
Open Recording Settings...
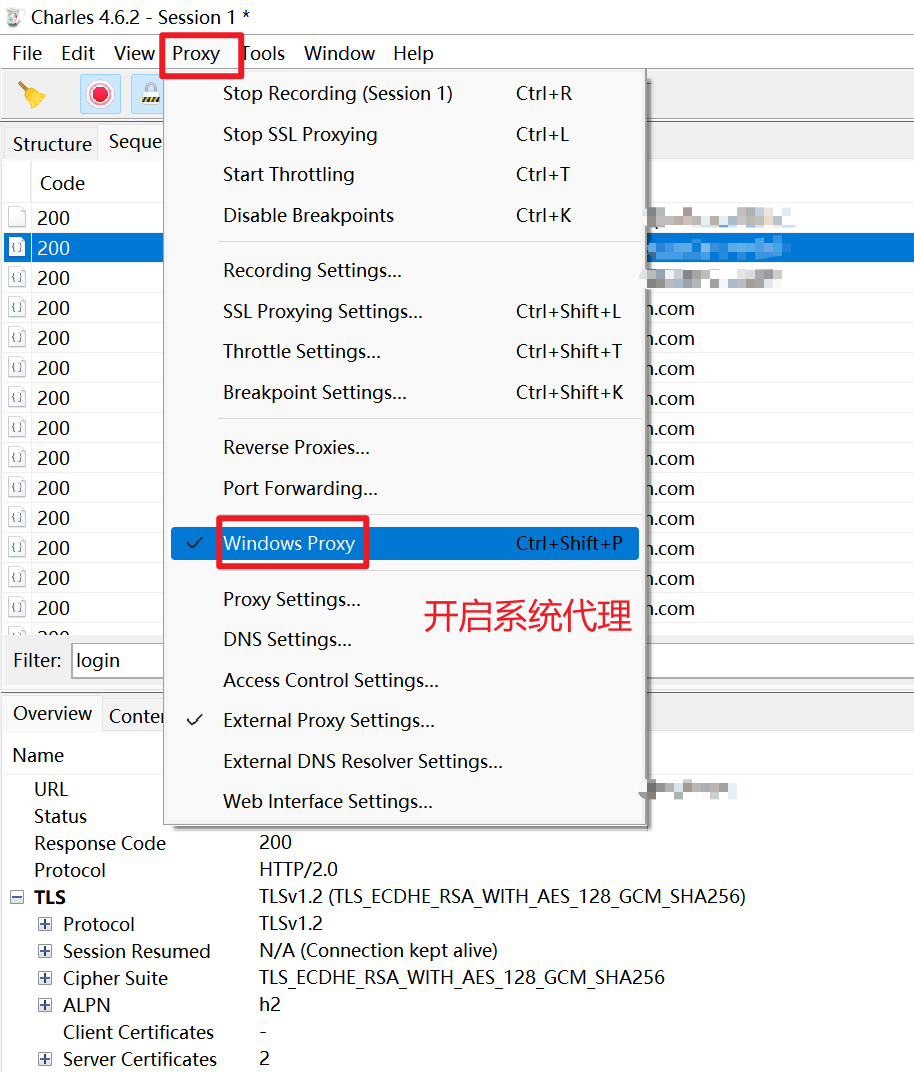coord(405,271)
